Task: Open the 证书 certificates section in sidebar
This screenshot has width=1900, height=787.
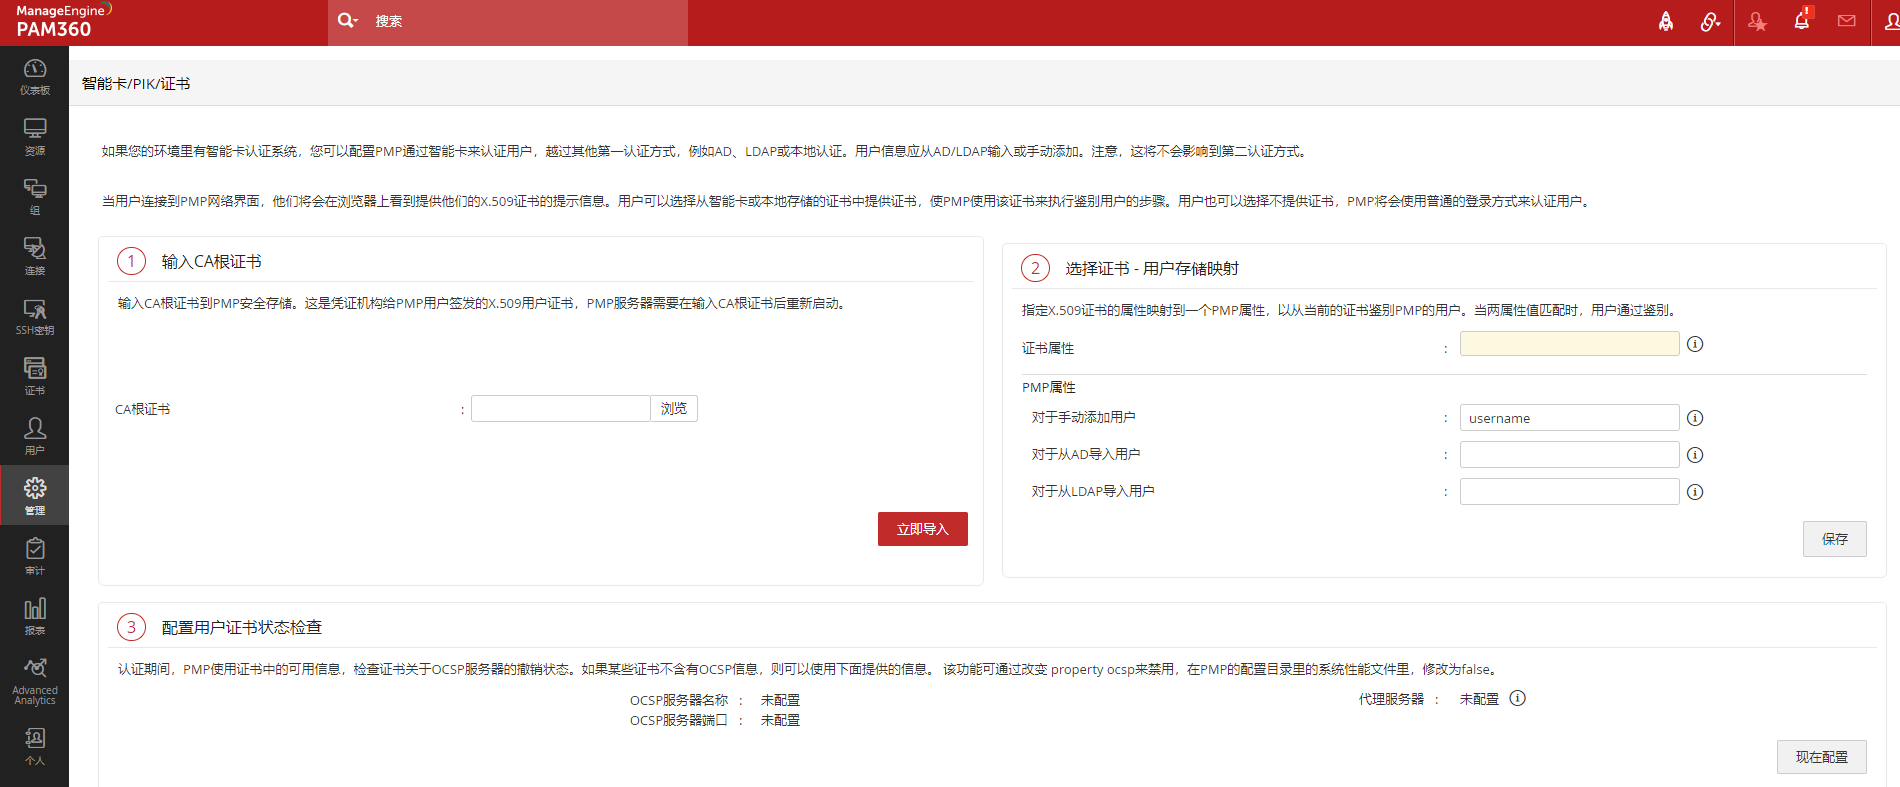Action: coord(34,376)
